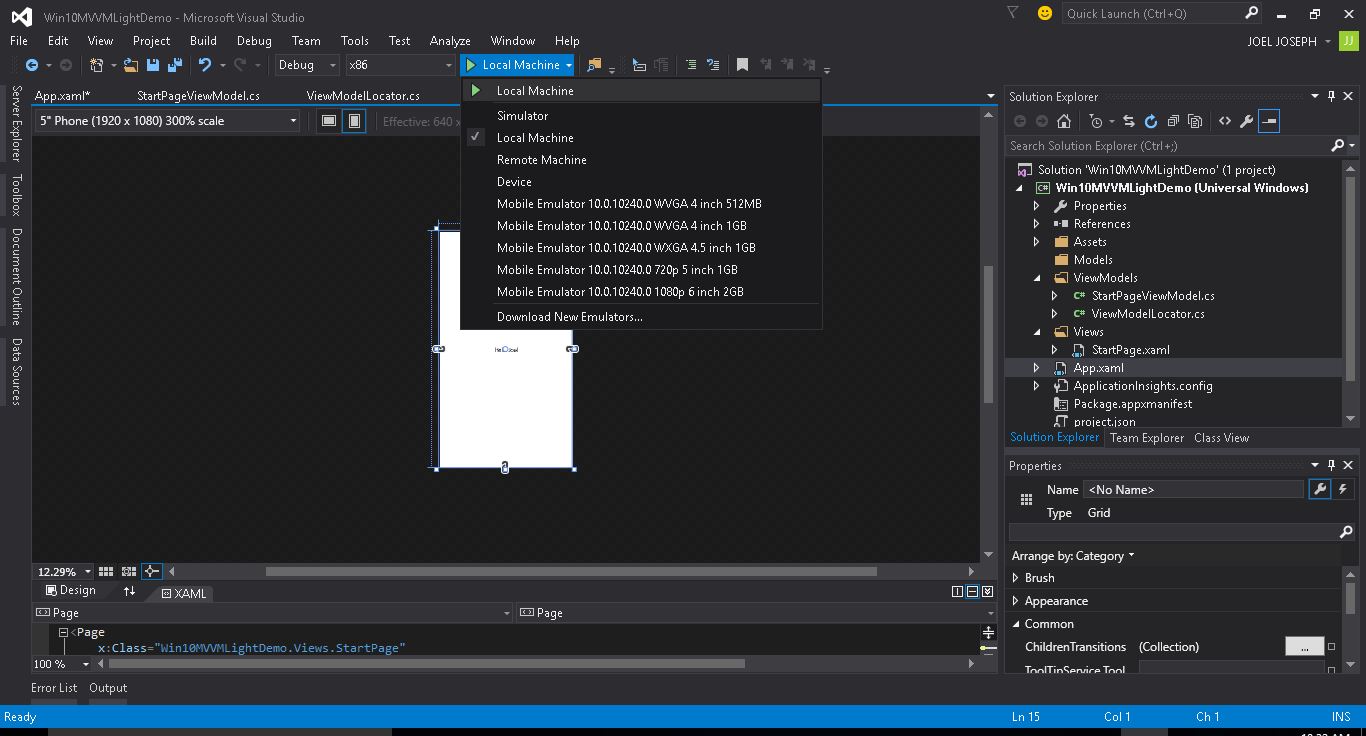Click the Undo arrow icon

(204, 65)
